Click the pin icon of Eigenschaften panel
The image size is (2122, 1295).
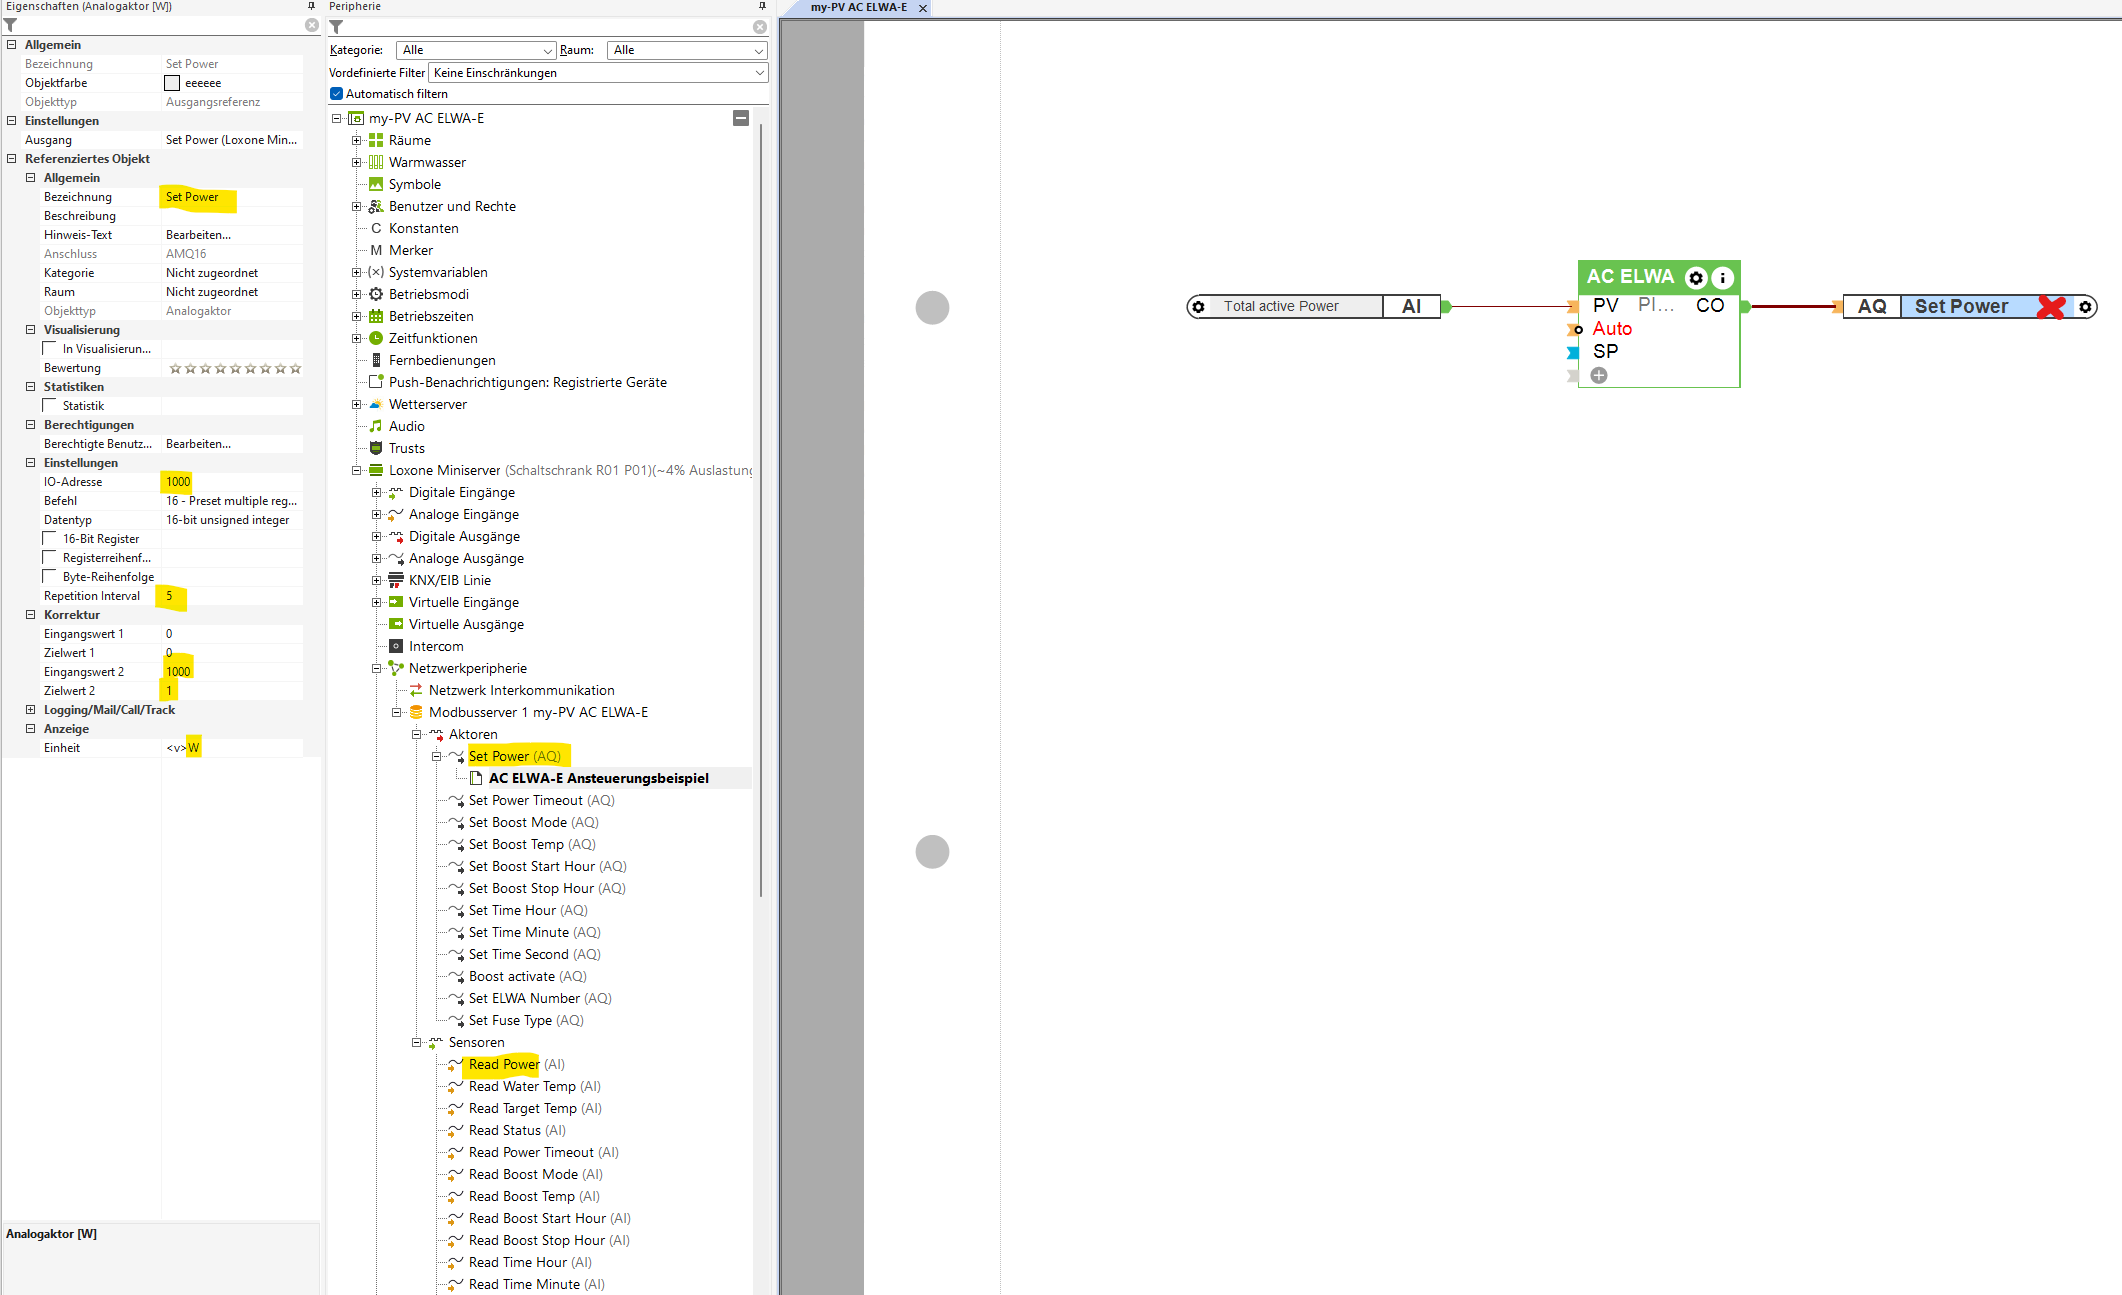tap(311, 6)
